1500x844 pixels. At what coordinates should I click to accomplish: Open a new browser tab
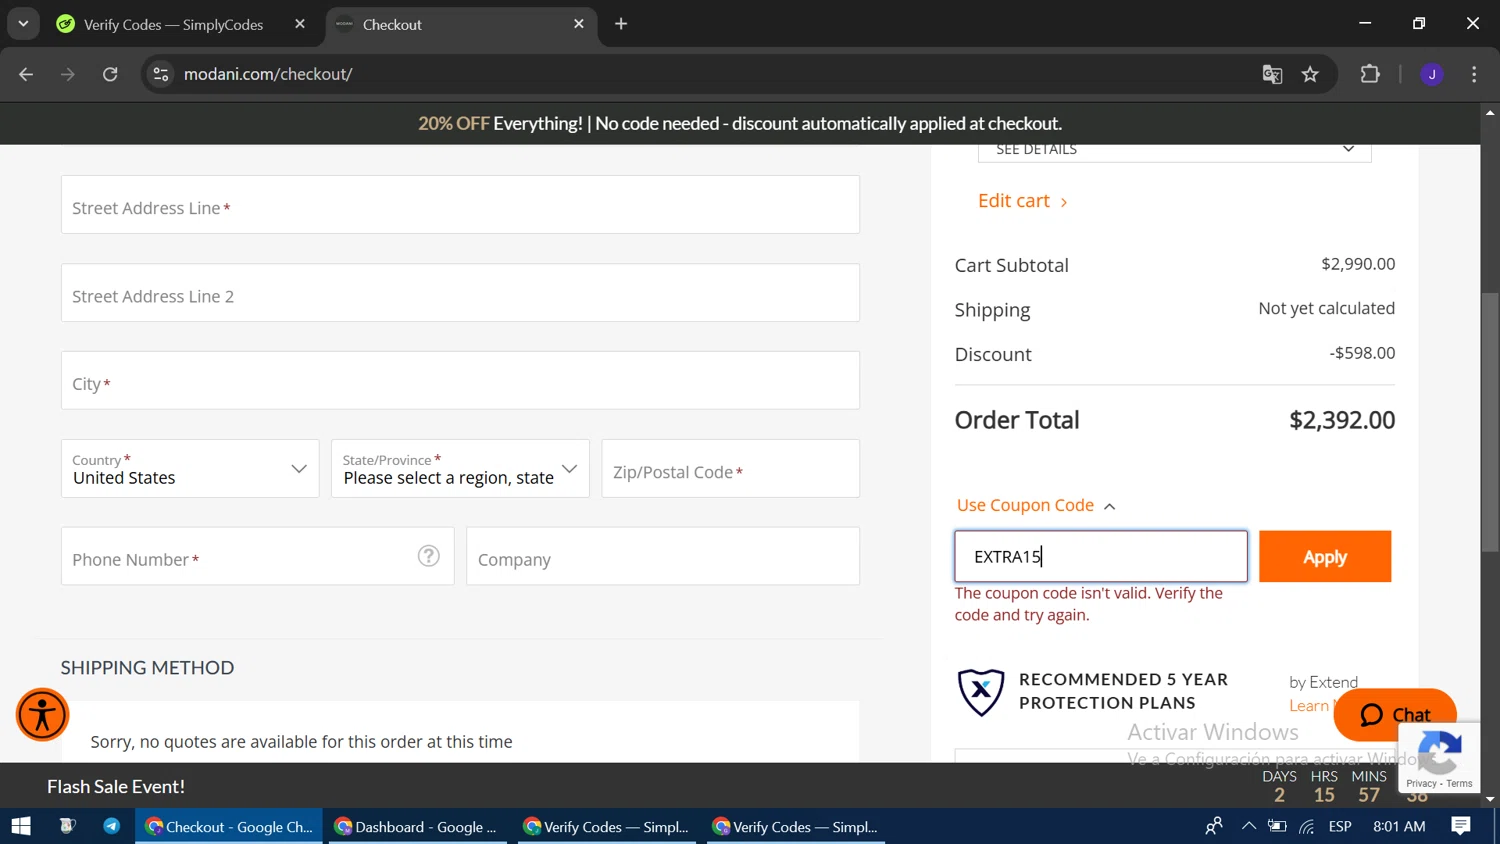click(x=621, y=24)
